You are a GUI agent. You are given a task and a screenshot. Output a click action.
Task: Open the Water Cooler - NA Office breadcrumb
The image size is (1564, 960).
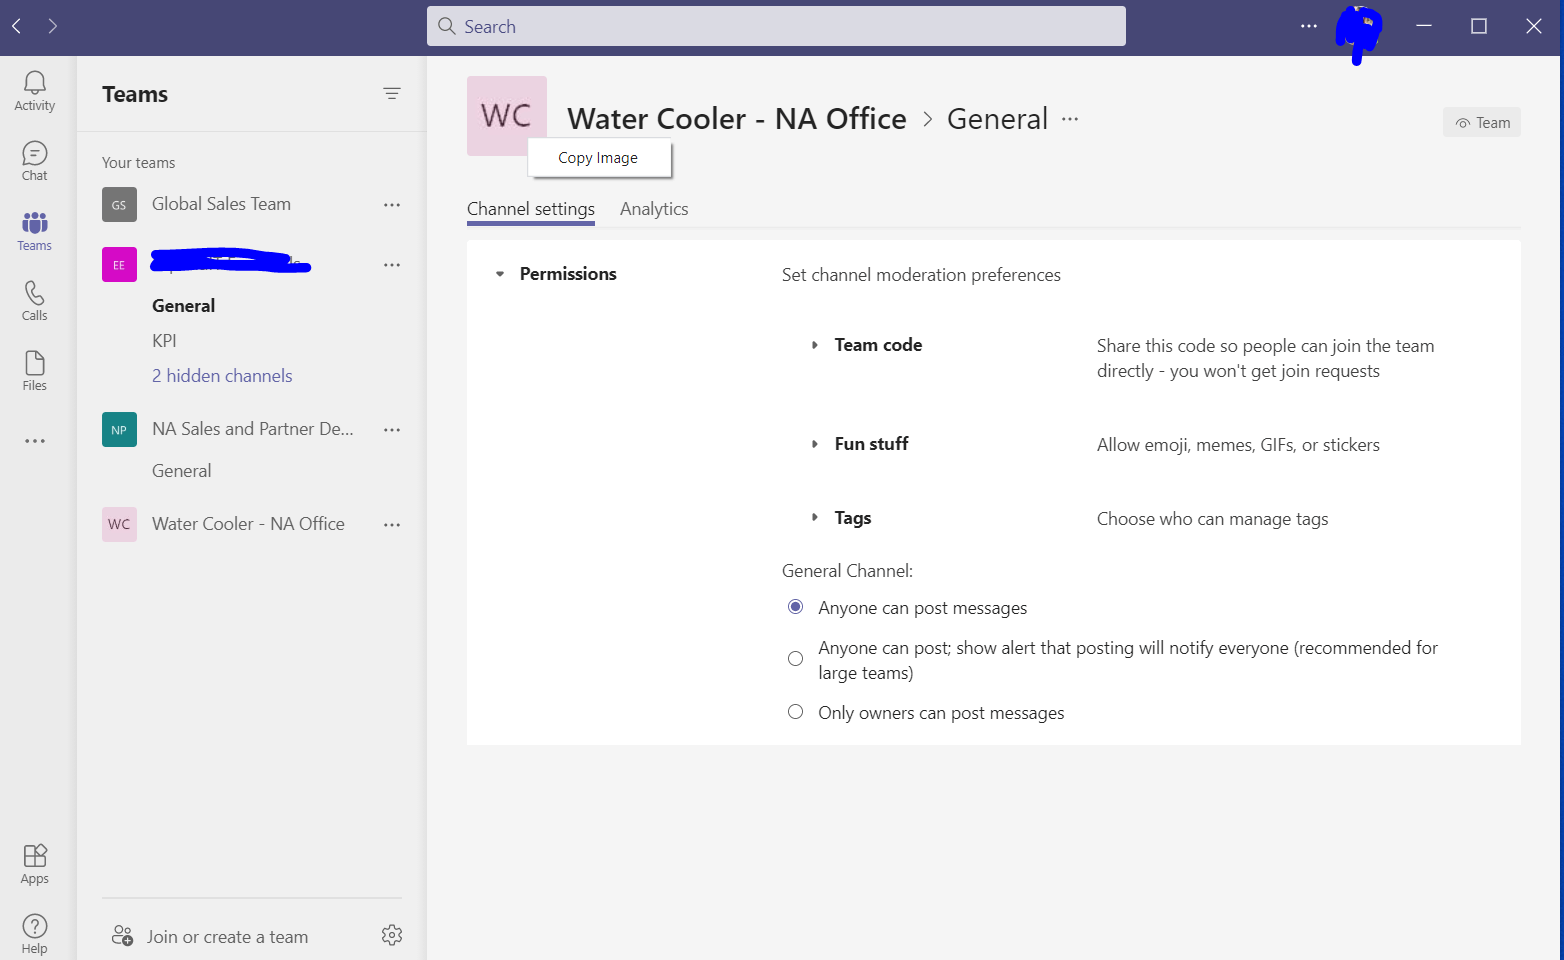click(737, 119)
